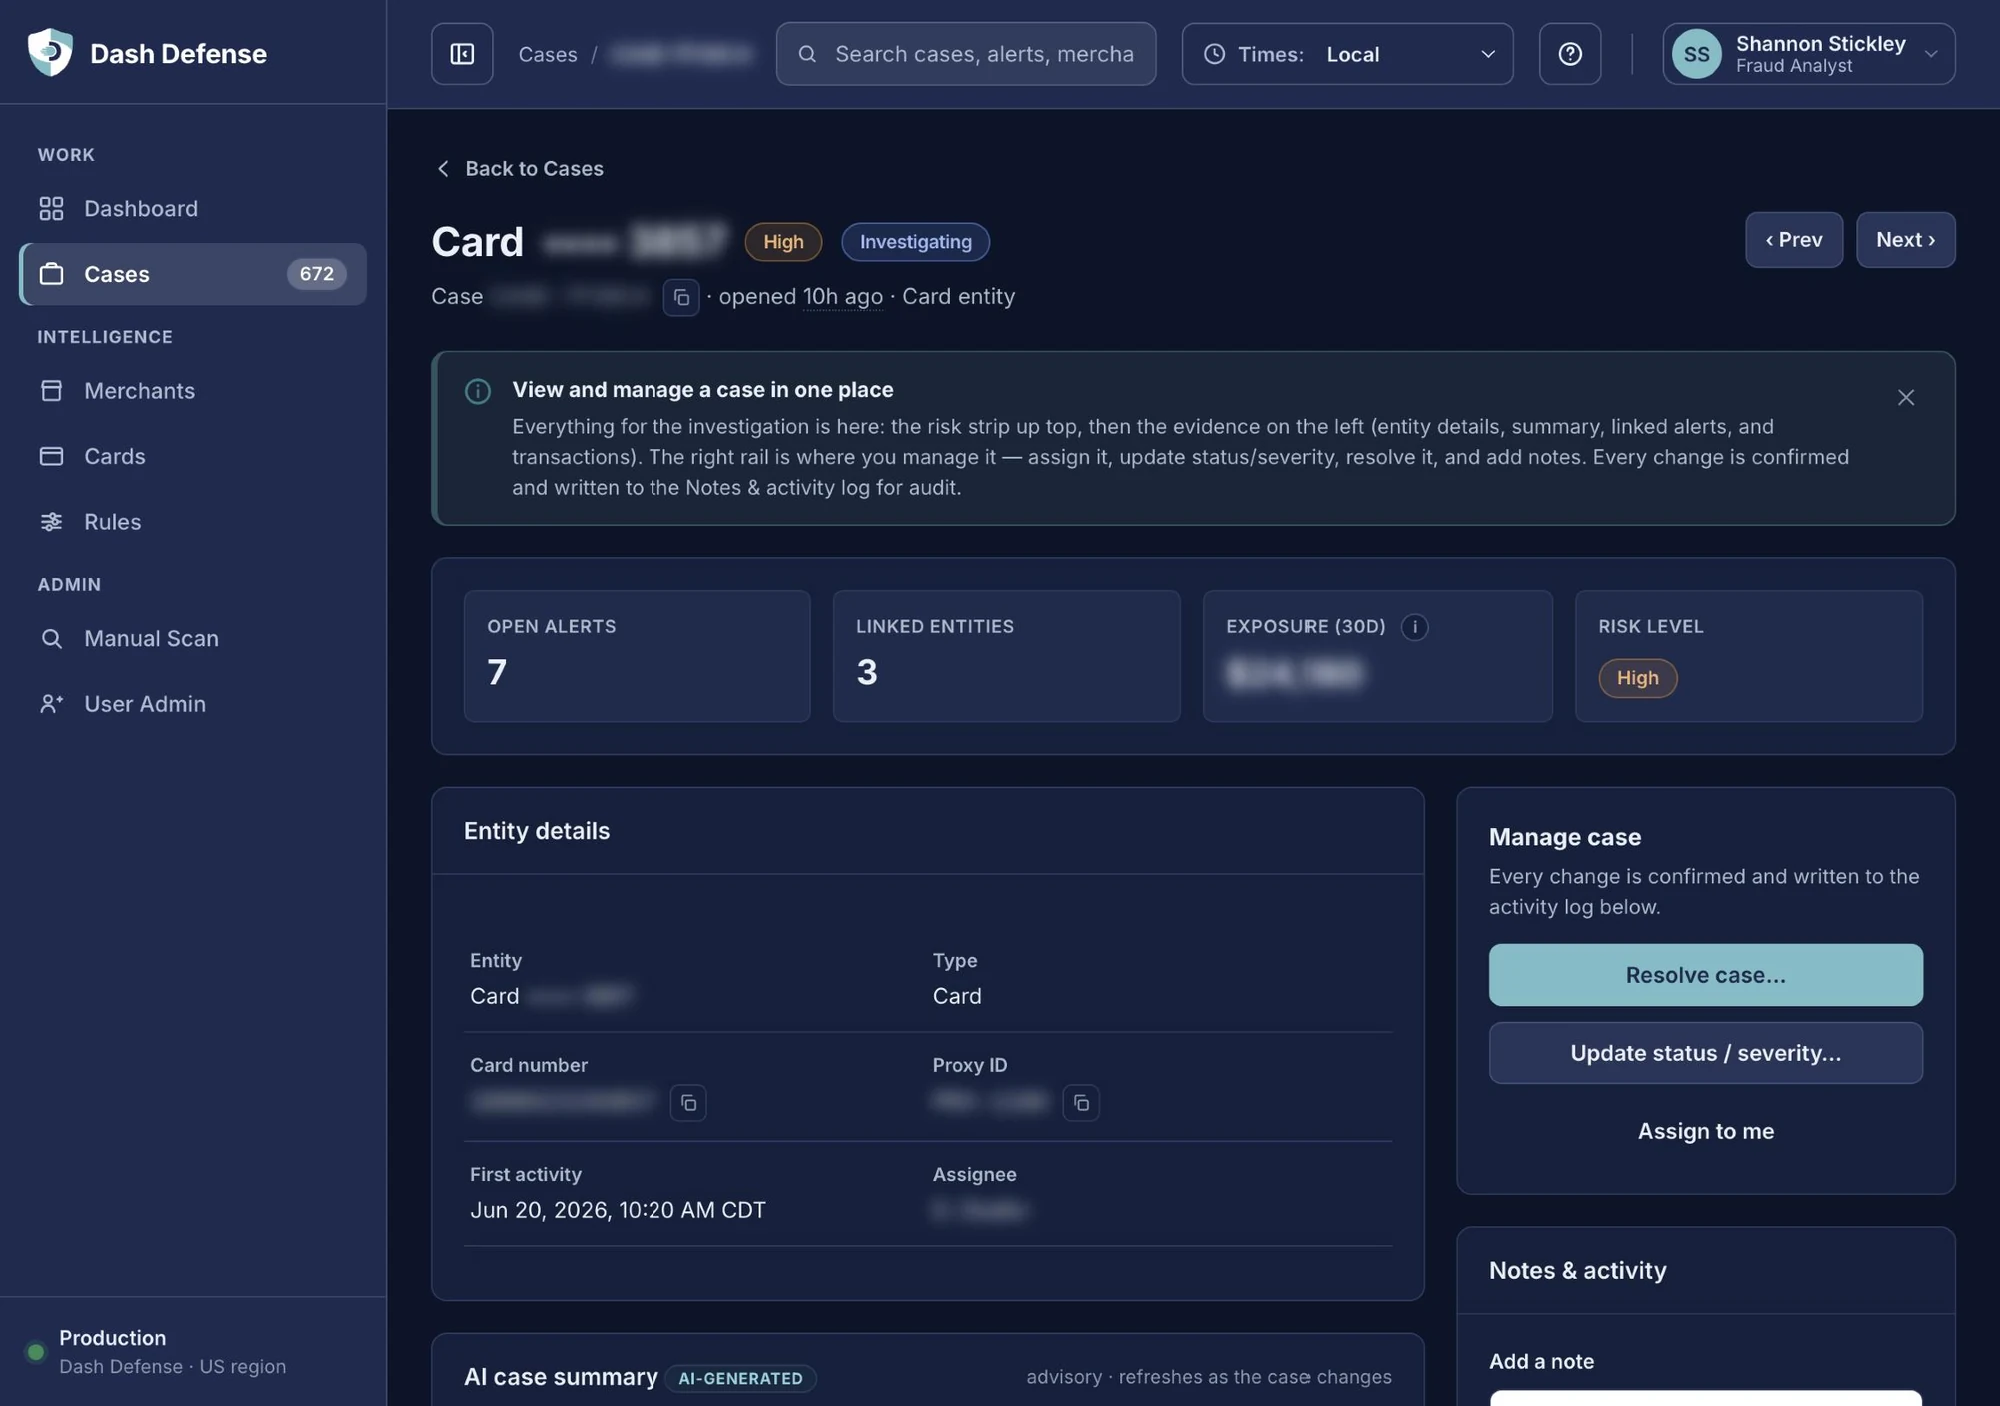Copy the card number
The image size is (2000, 1406).
(688, 1102)
